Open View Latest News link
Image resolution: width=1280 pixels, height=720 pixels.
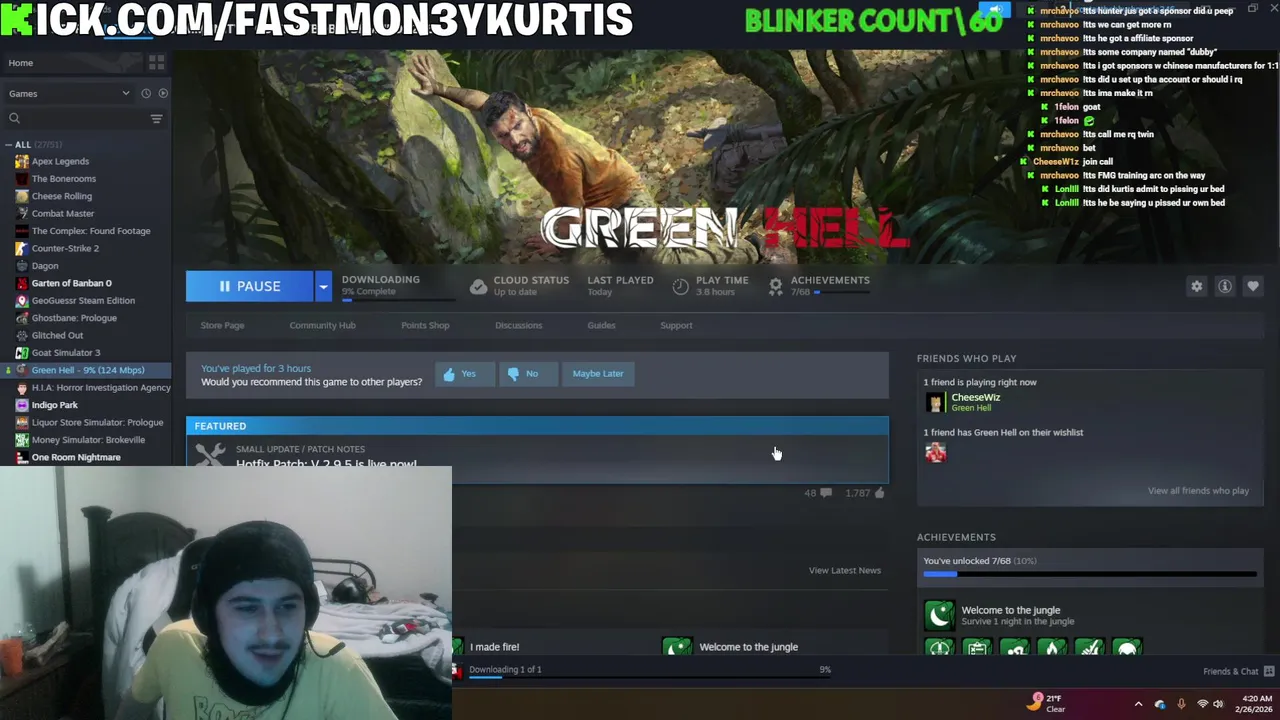(845, 570)
